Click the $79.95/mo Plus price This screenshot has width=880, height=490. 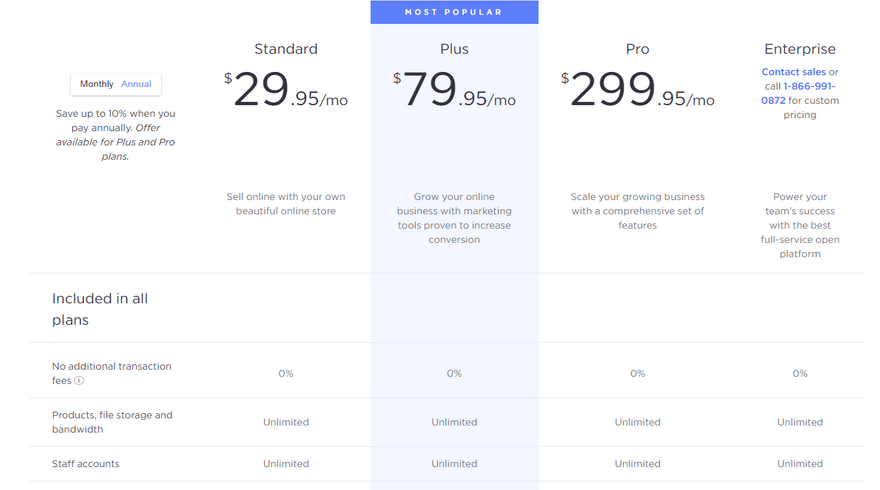[x=454, y=90]
